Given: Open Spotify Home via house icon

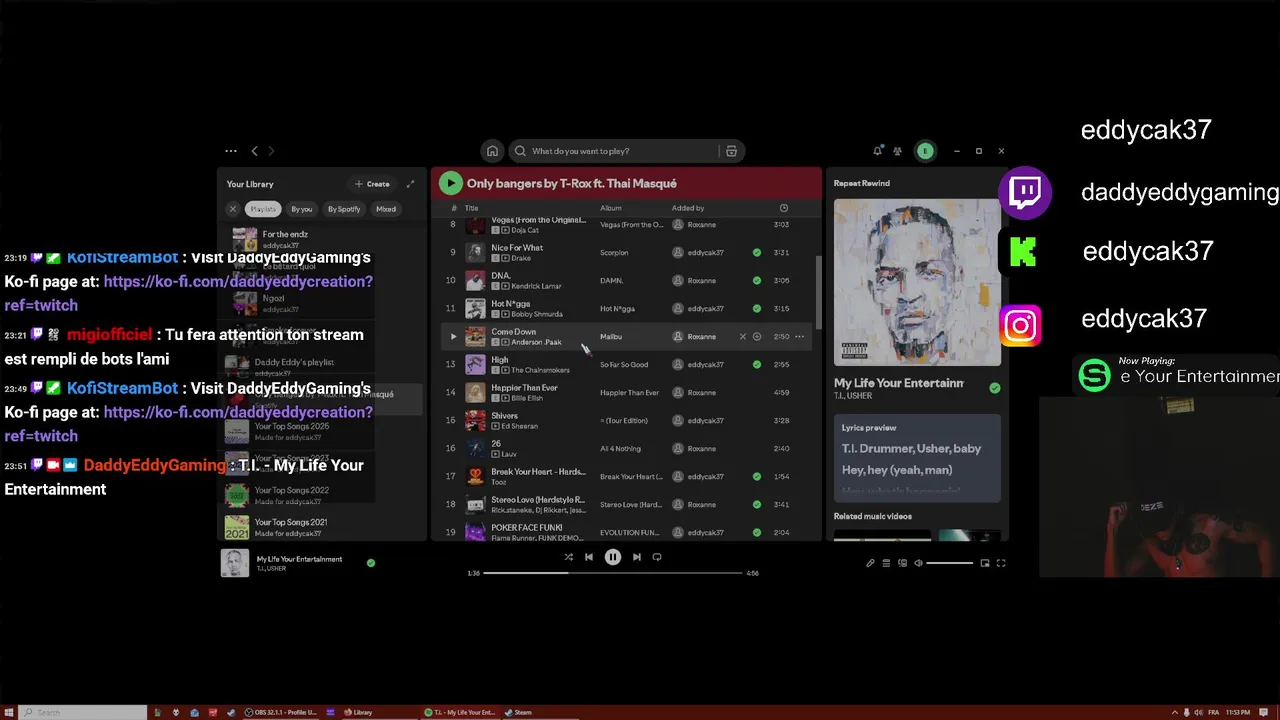Looking at the screenshot, I should click(492, 151).
